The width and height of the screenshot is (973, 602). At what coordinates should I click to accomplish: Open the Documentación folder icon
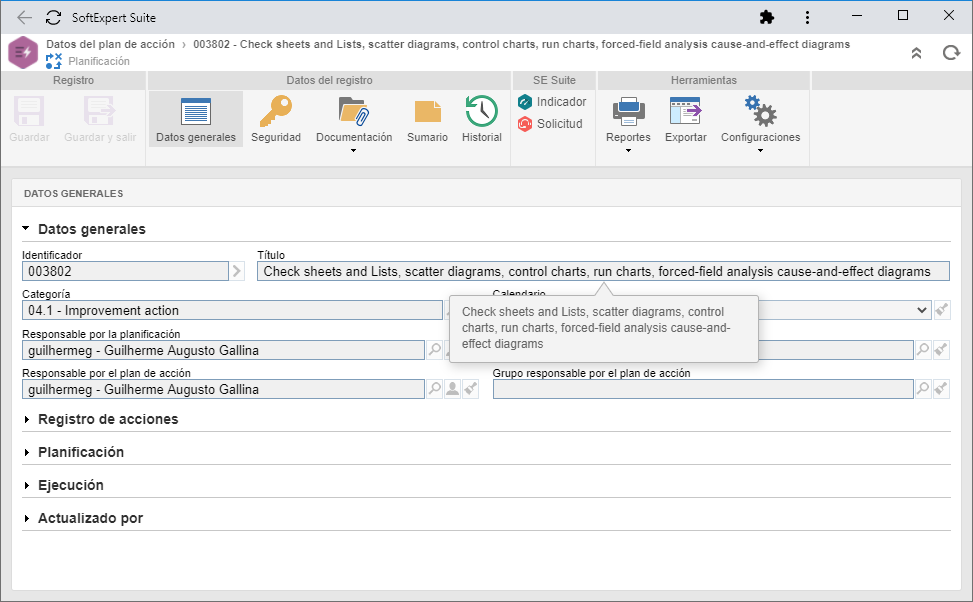coord(354,112)
